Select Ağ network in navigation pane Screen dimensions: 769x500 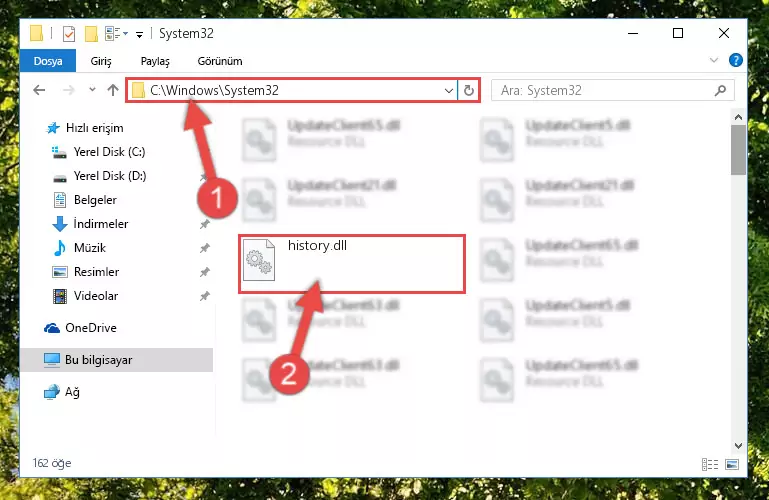(61, 392)
